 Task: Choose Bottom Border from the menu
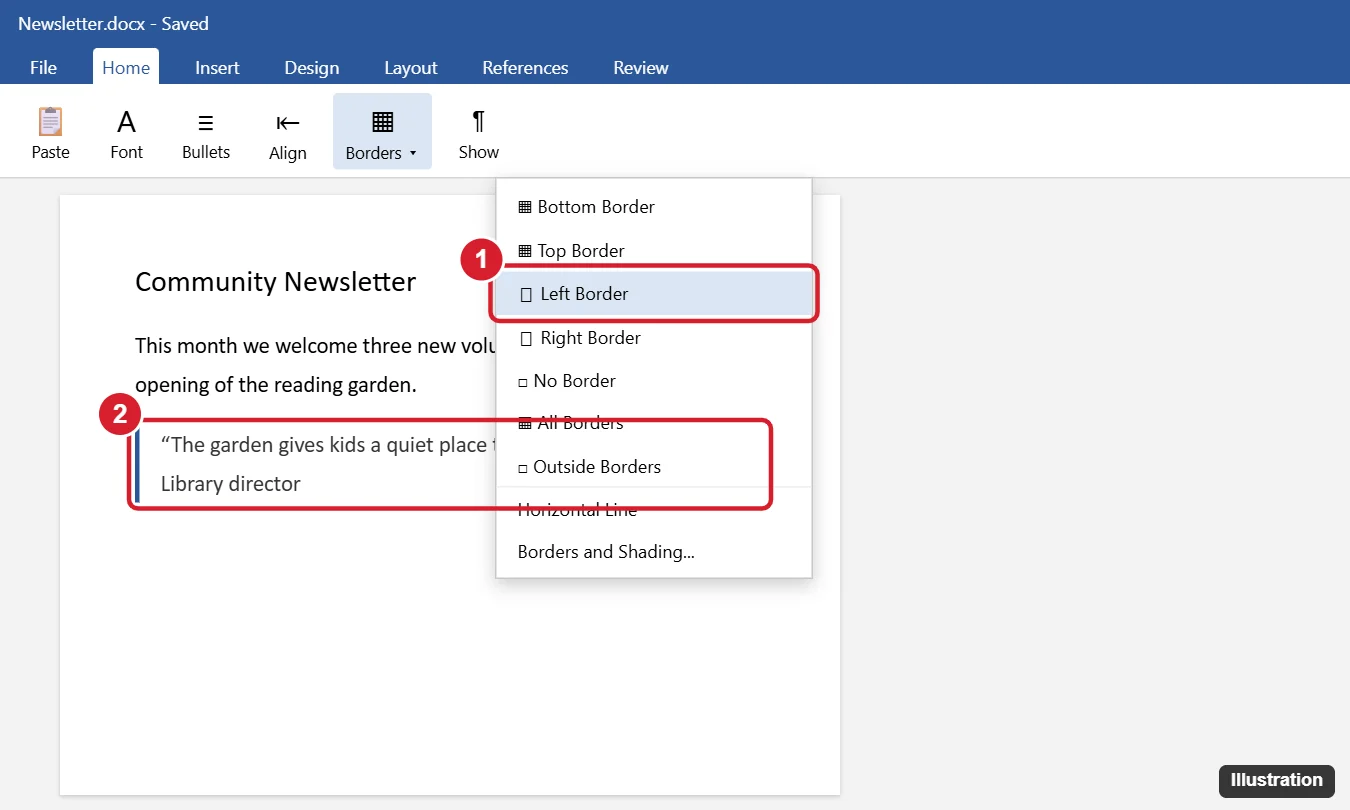tap(654, 207)
